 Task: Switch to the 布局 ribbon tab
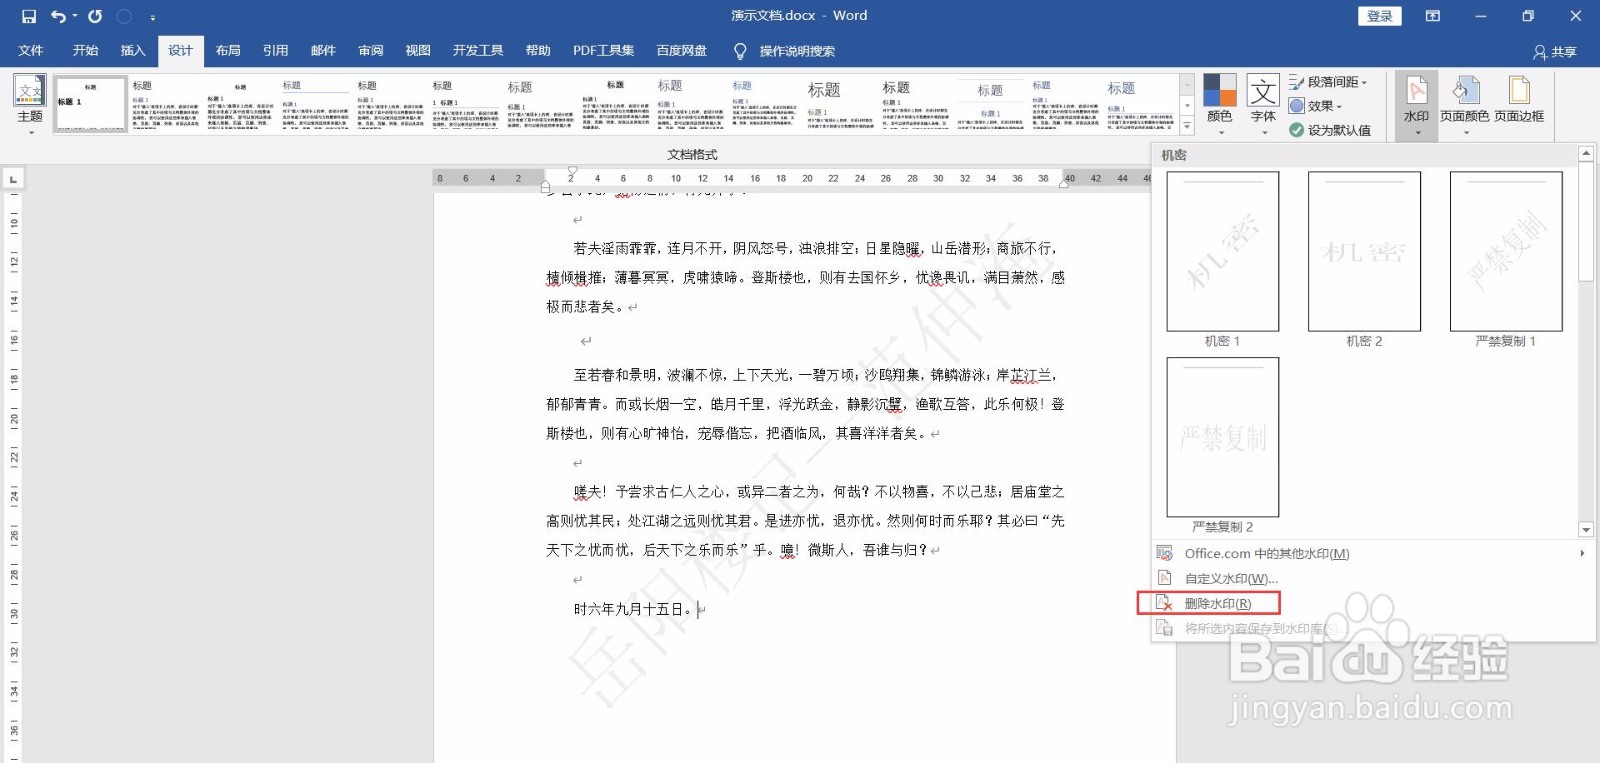[228, 51]
